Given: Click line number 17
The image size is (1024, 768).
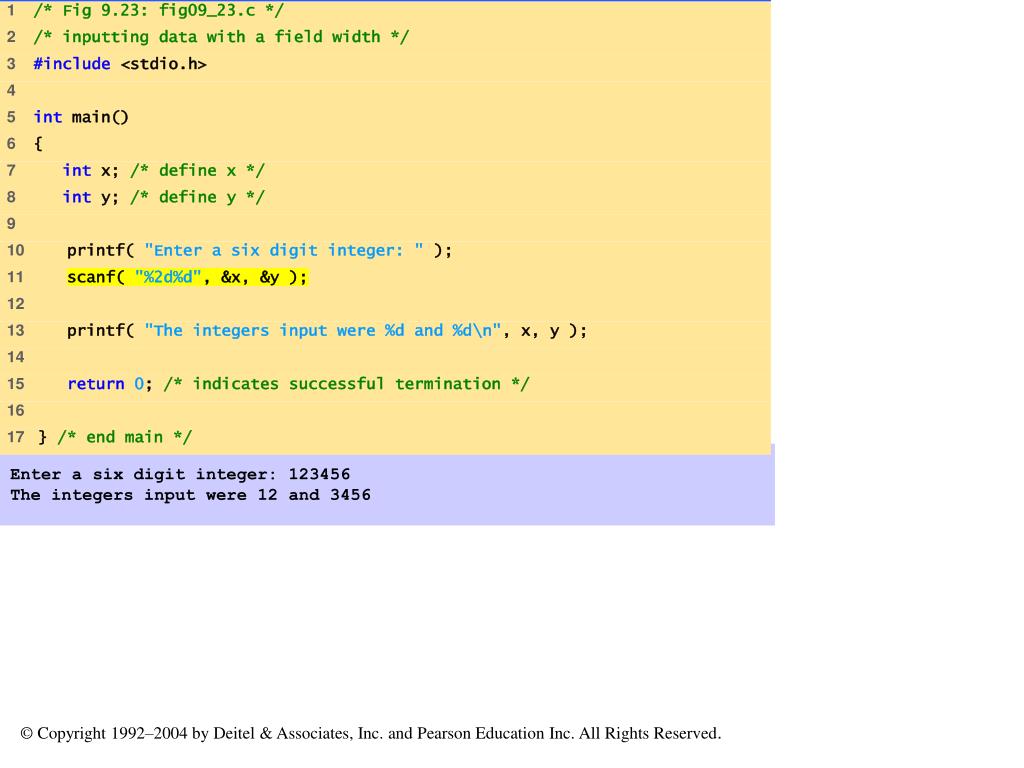Looking at the screenshot, I should tap(16, 437).
